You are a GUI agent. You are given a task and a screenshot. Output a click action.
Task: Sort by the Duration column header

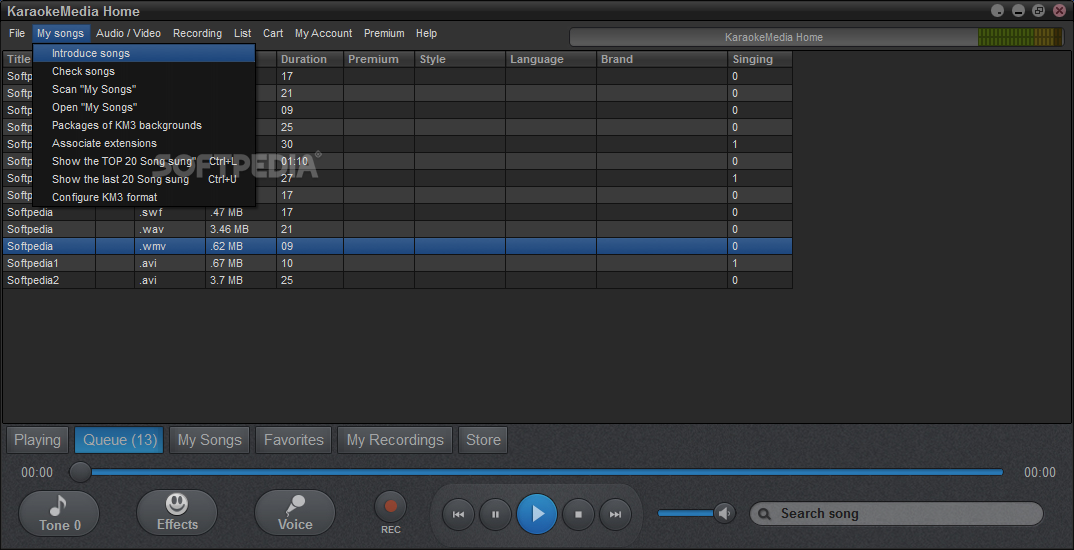click(x=310, y=60)
